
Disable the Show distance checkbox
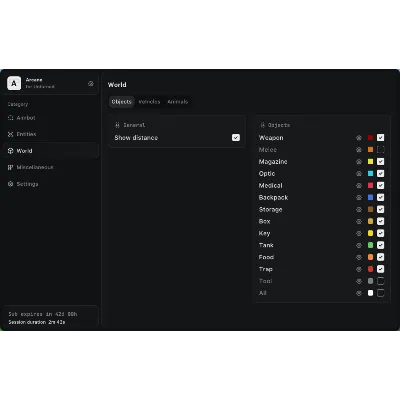(236, 138)
